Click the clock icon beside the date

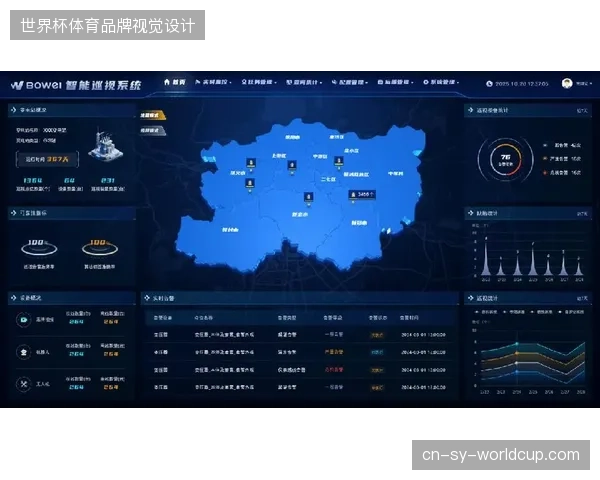489,84
